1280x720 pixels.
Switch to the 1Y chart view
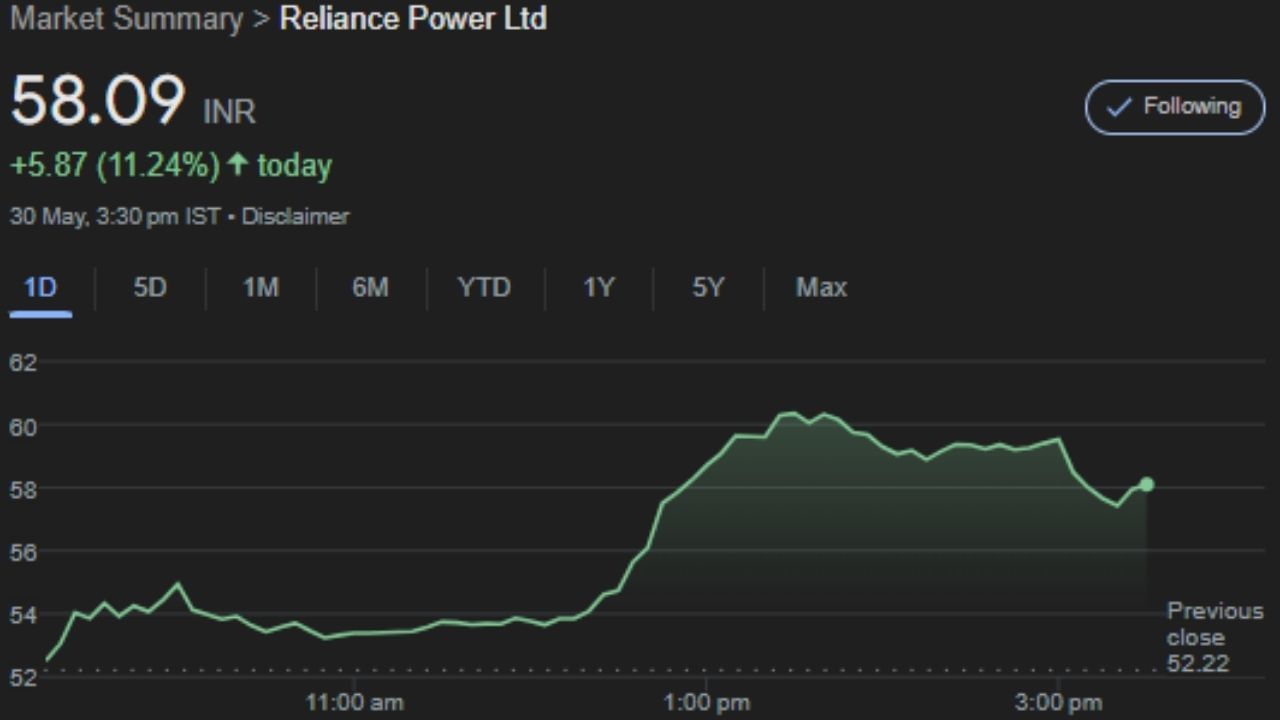[598, 288]
